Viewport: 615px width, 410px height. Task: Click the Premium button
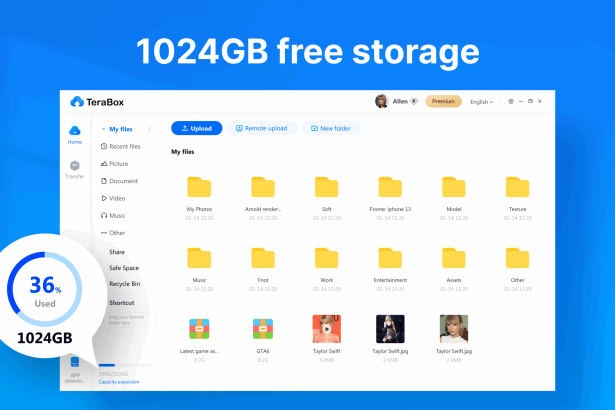(443, 101)
